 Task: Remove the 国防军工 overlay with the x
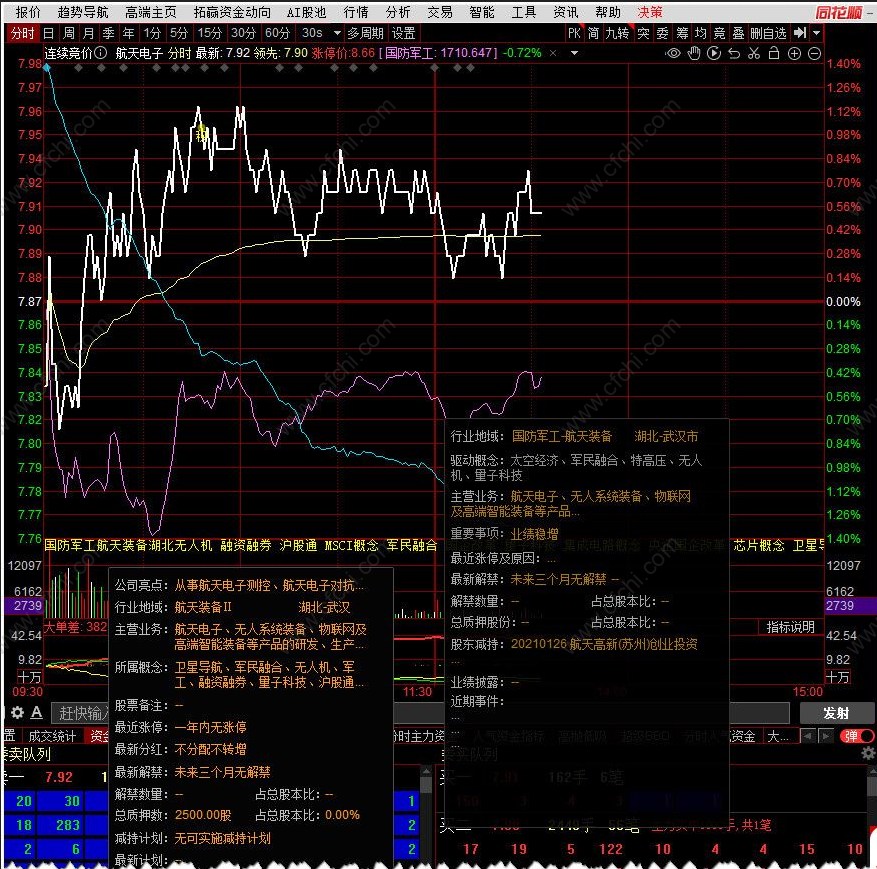click(553, 53)
